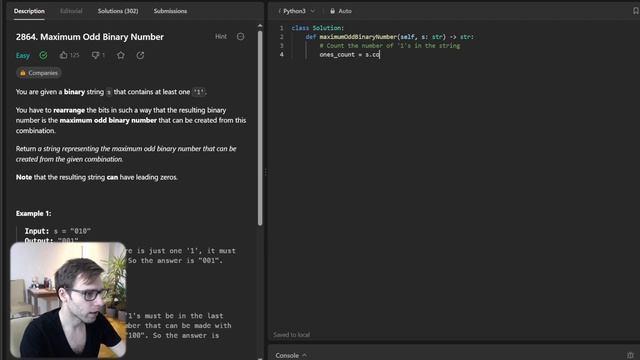This screenshot has height=360, width=640.
Task: Open the Editorial tab
Action: [x=71, y=11]
